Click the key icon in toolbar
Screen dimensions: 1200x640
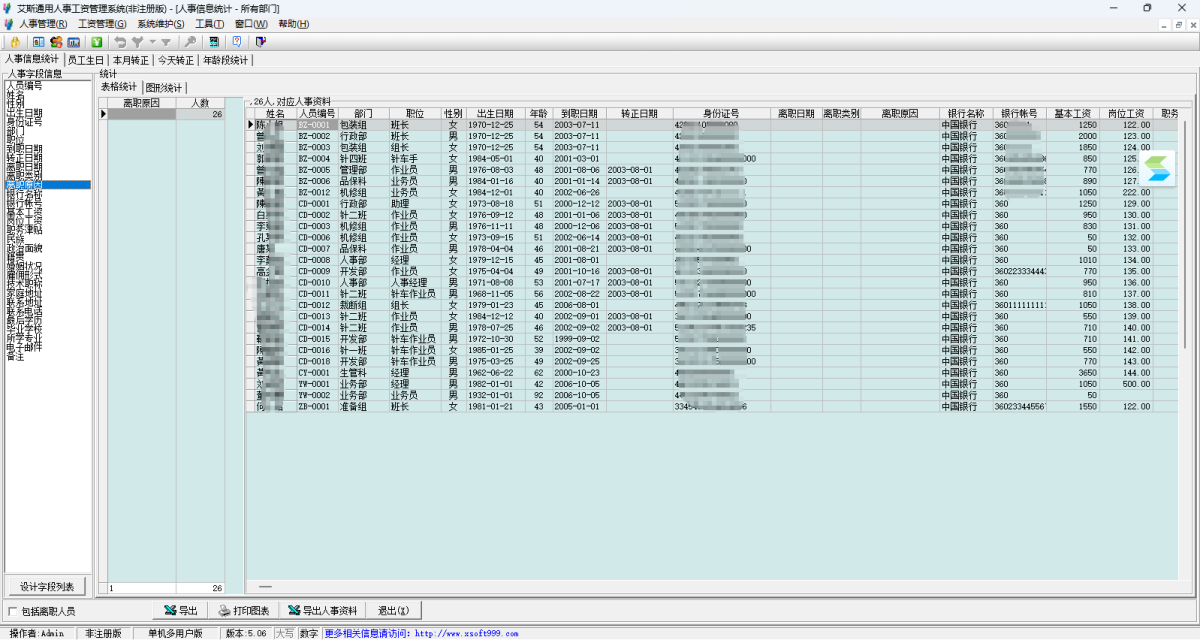click(x=190, y=42)
